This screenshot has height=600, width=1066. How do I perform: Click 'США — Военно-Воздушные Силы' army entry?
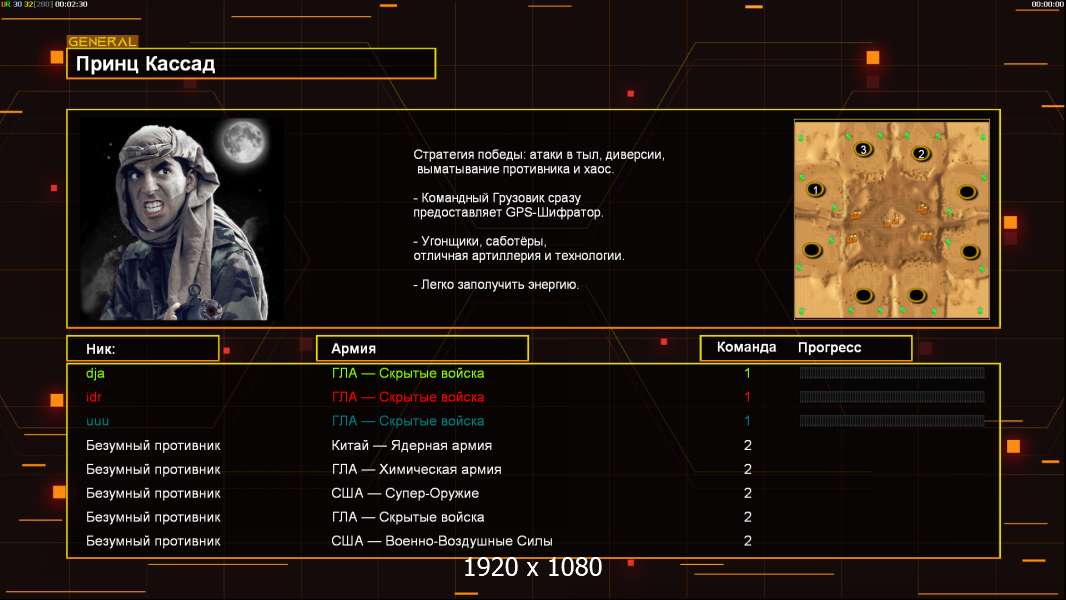coord(442,541)
